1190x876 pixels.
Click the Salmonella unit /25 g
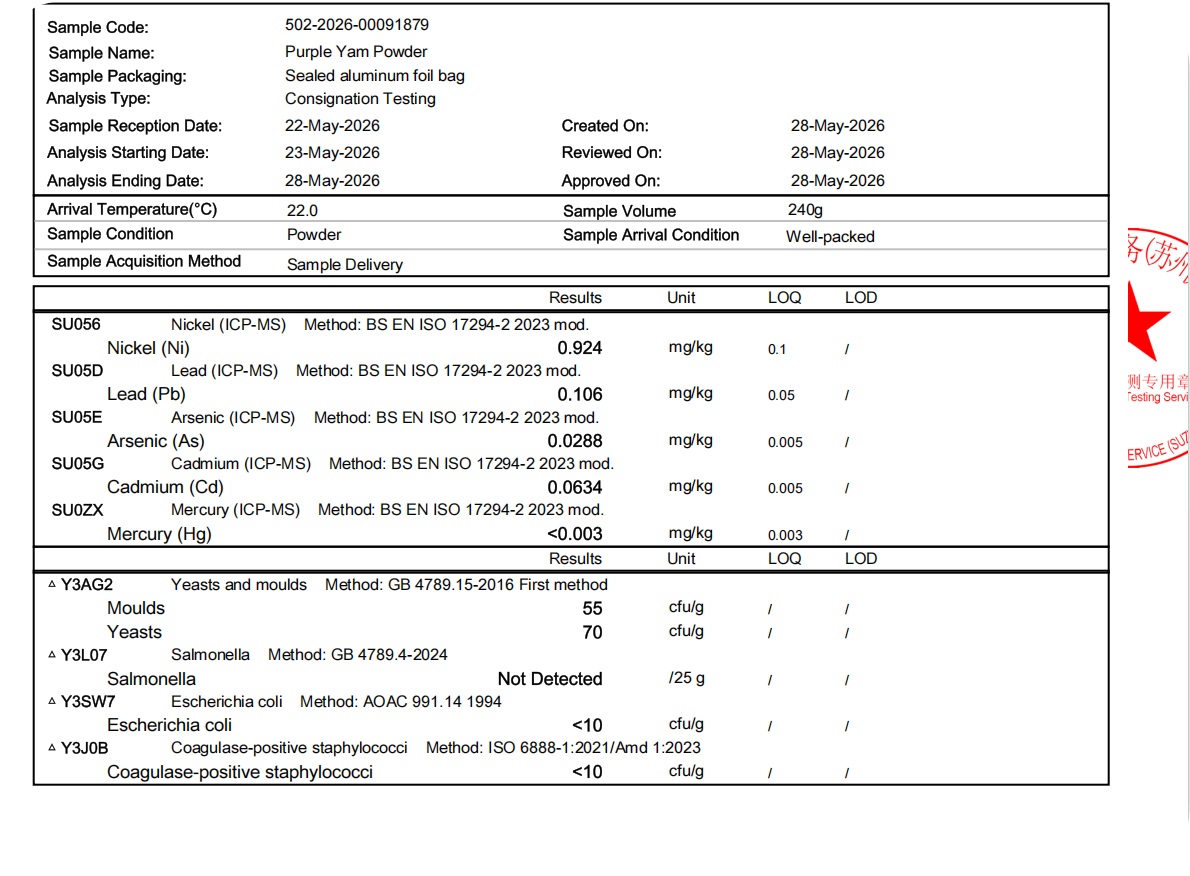(x=686, y=678)
